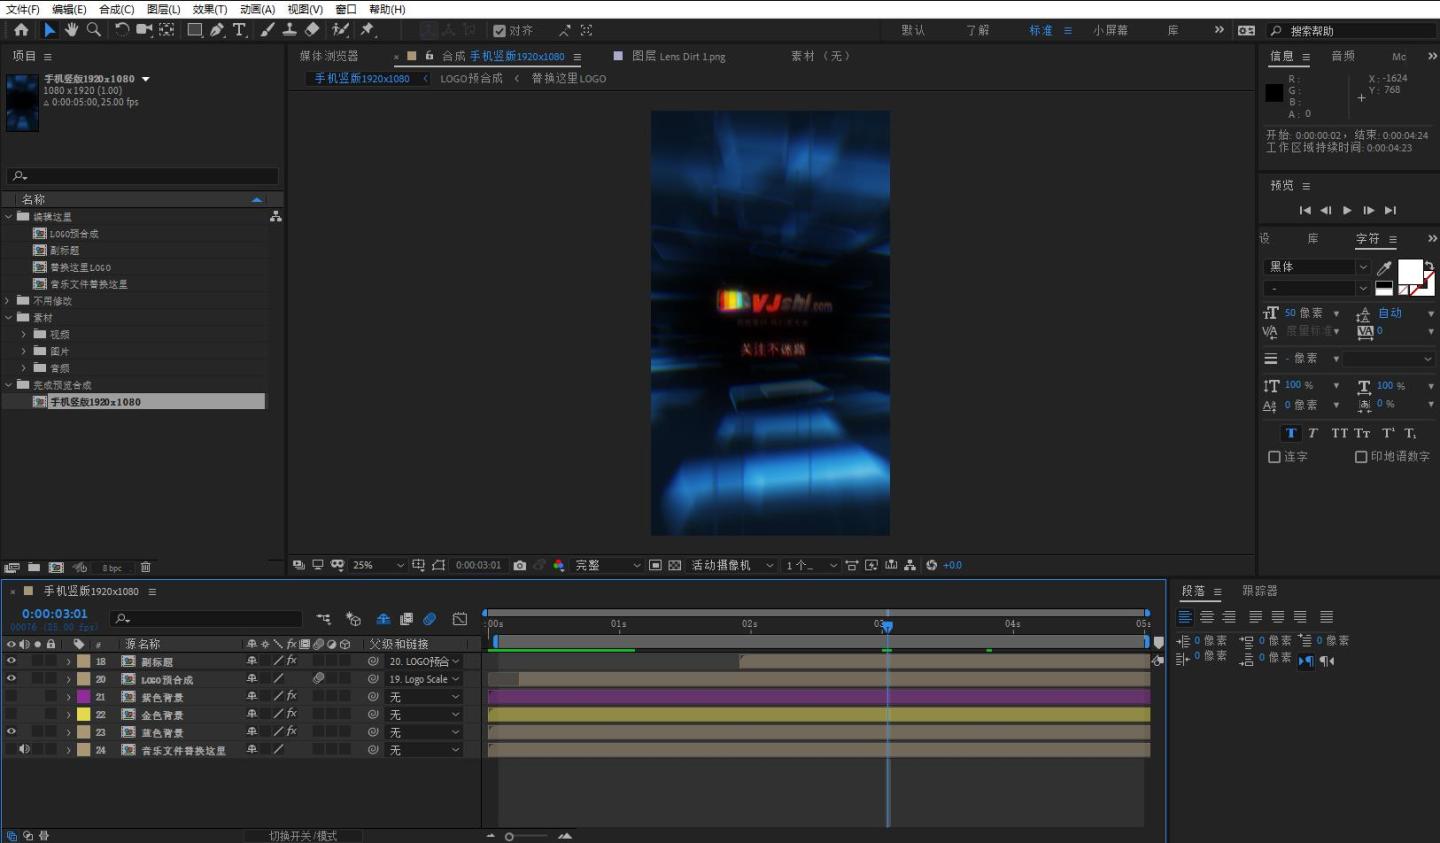
Task: Click the purple label color of 紫色背景
Action: [84, 697]
